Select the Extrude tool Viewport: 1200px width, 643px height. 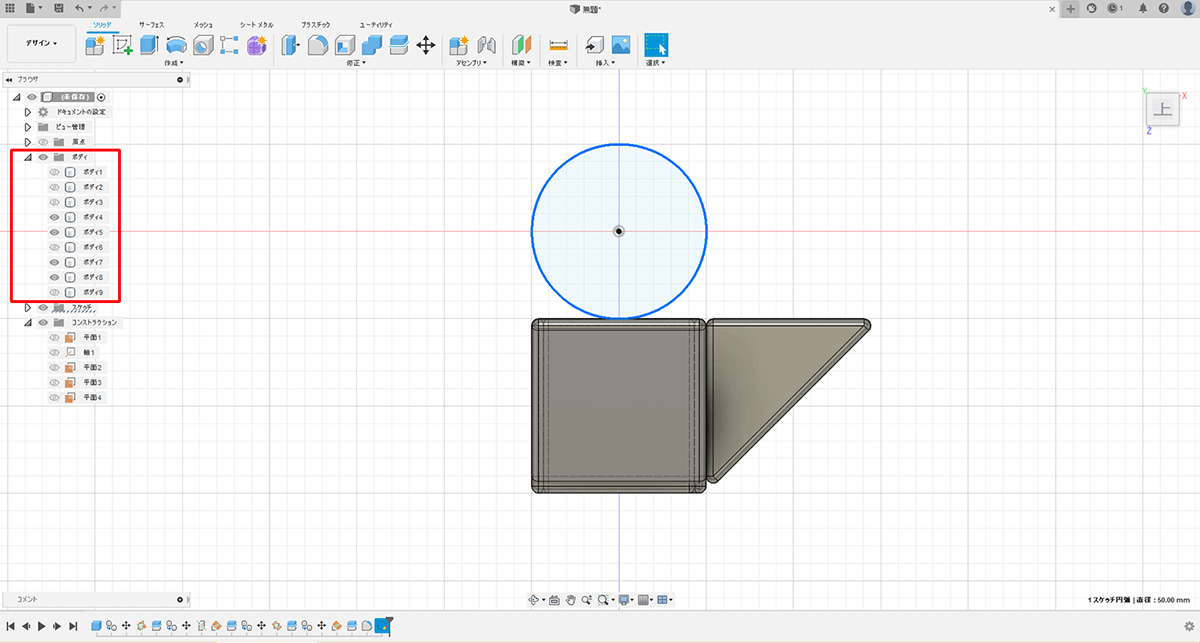click(x=149, y=45)
